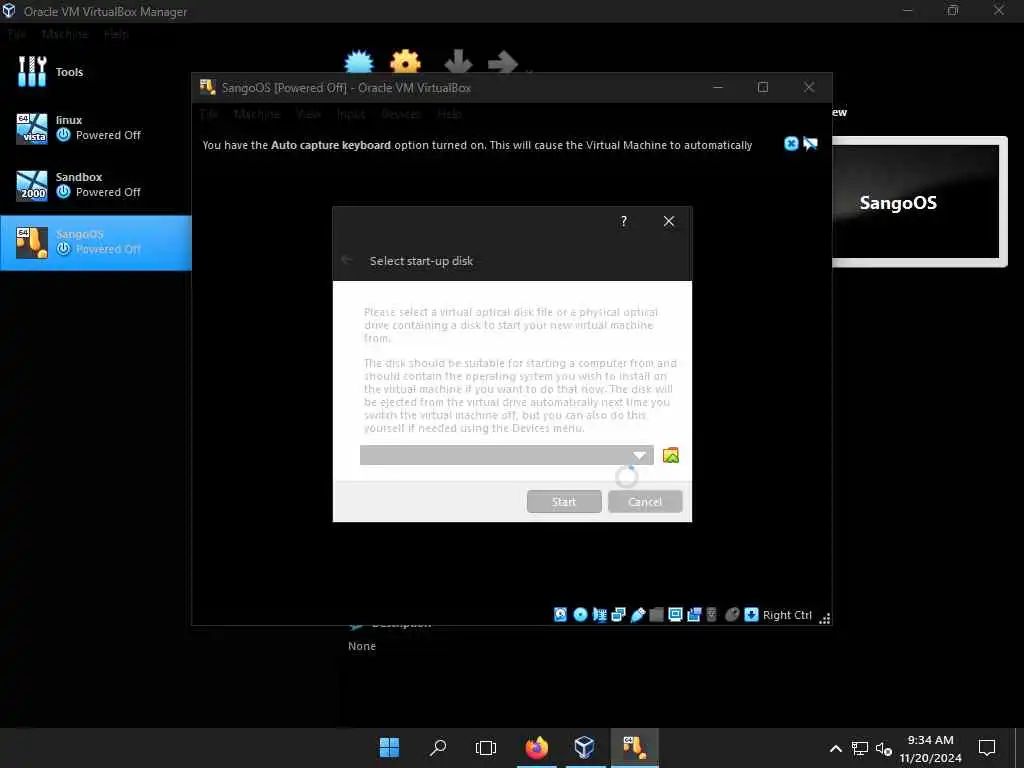Click the hard disk indicator in VM status bar
Image resolution: width=1024 pixels, height=768 pixels.
[x=560, y=615]
